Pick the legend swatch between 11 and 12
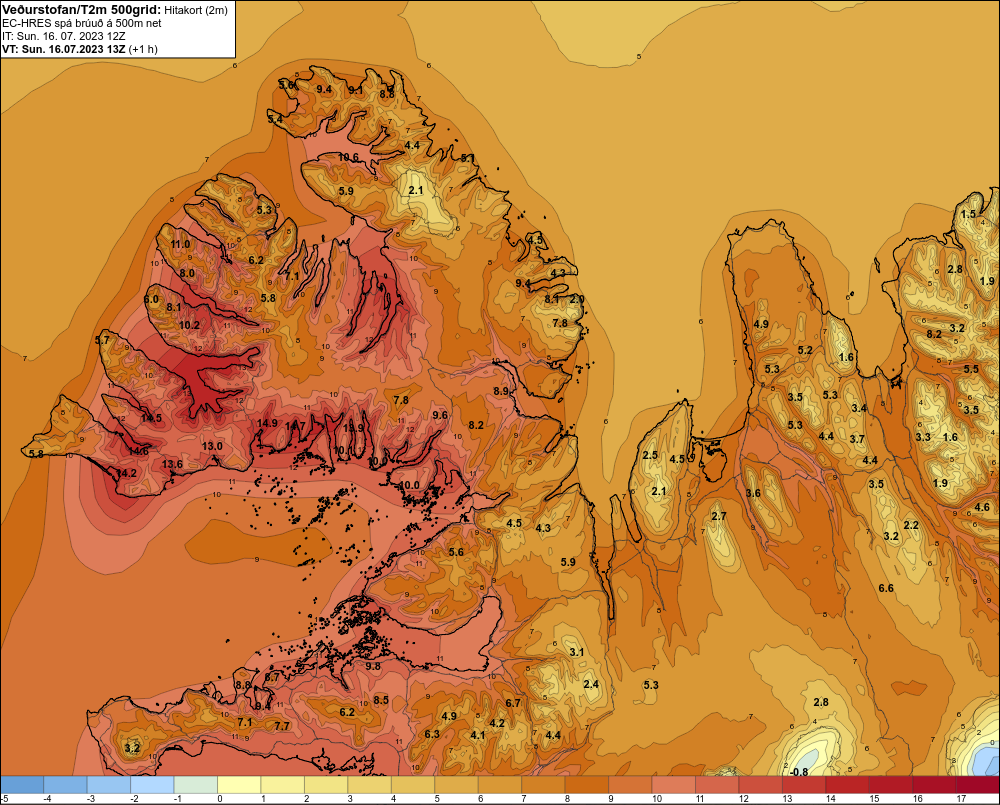 [x=717, y=785]
